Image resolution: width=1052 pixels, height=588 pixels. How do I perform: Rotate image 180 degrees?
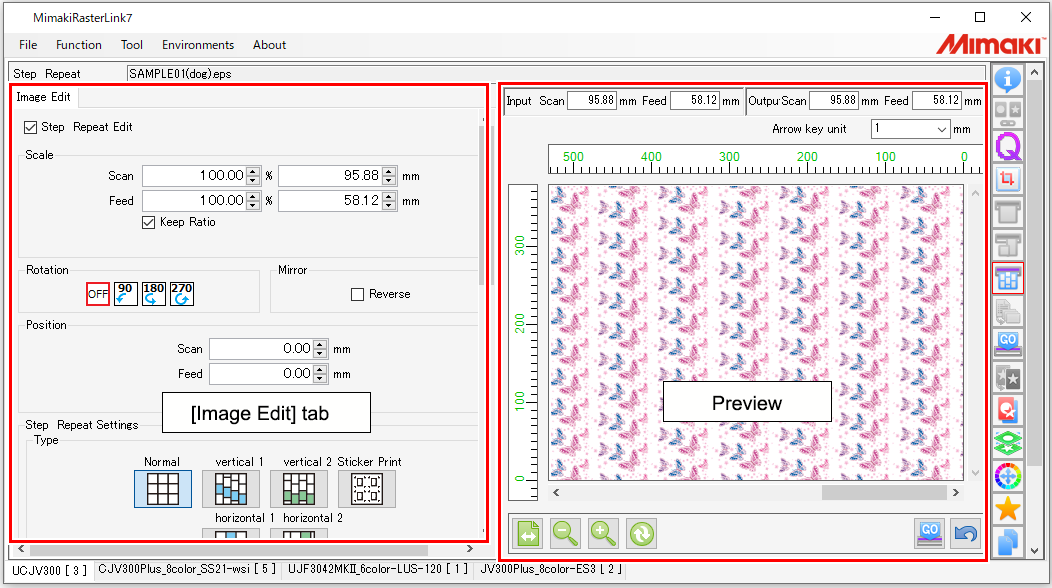(x=154, y=293)
